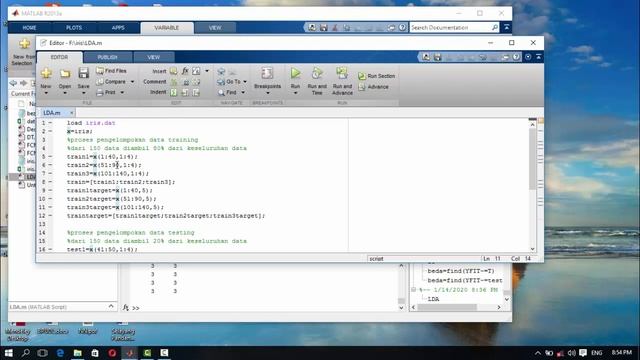Click the wrap comments icon

pos(196,82)
